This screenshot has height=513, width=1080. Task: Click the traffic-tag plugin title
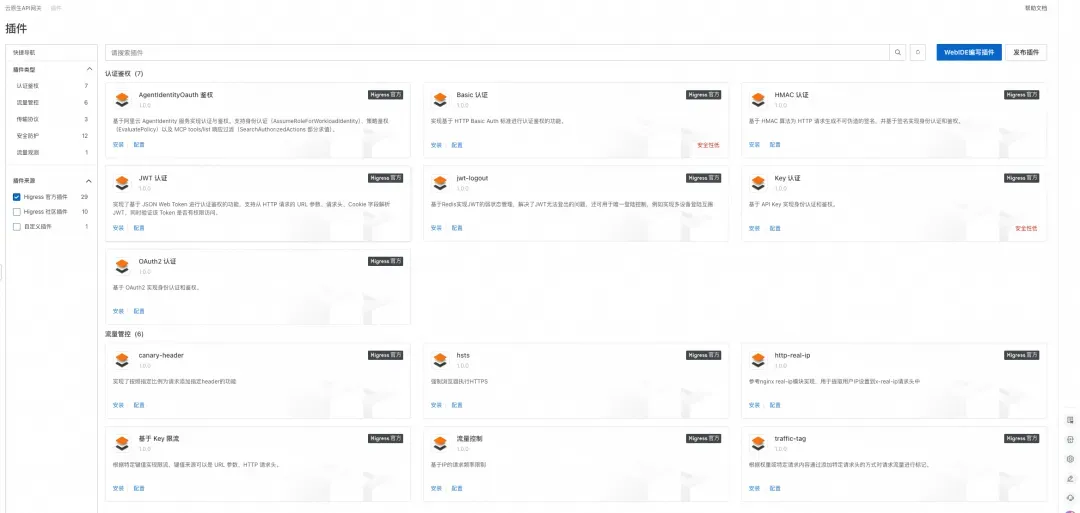tap(791, 438)
